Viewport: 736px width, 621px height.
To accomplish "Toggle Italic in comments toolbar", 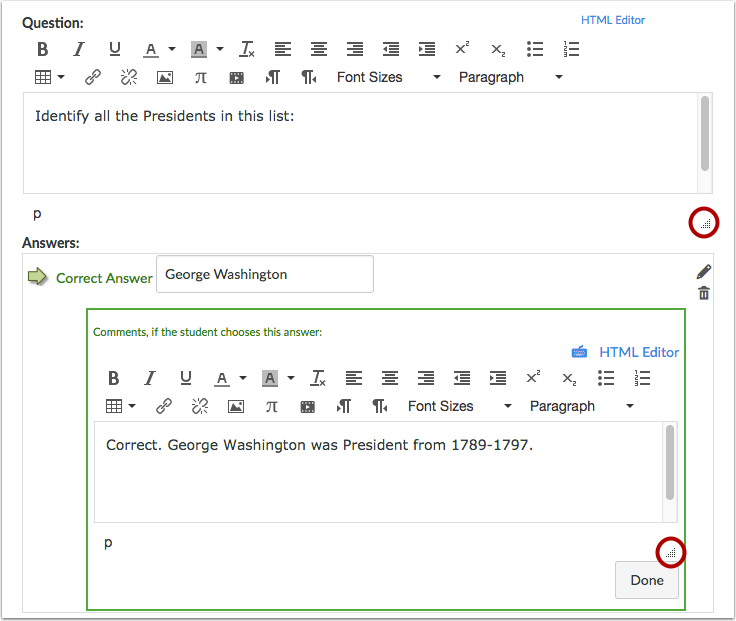I will coord(150,378).
